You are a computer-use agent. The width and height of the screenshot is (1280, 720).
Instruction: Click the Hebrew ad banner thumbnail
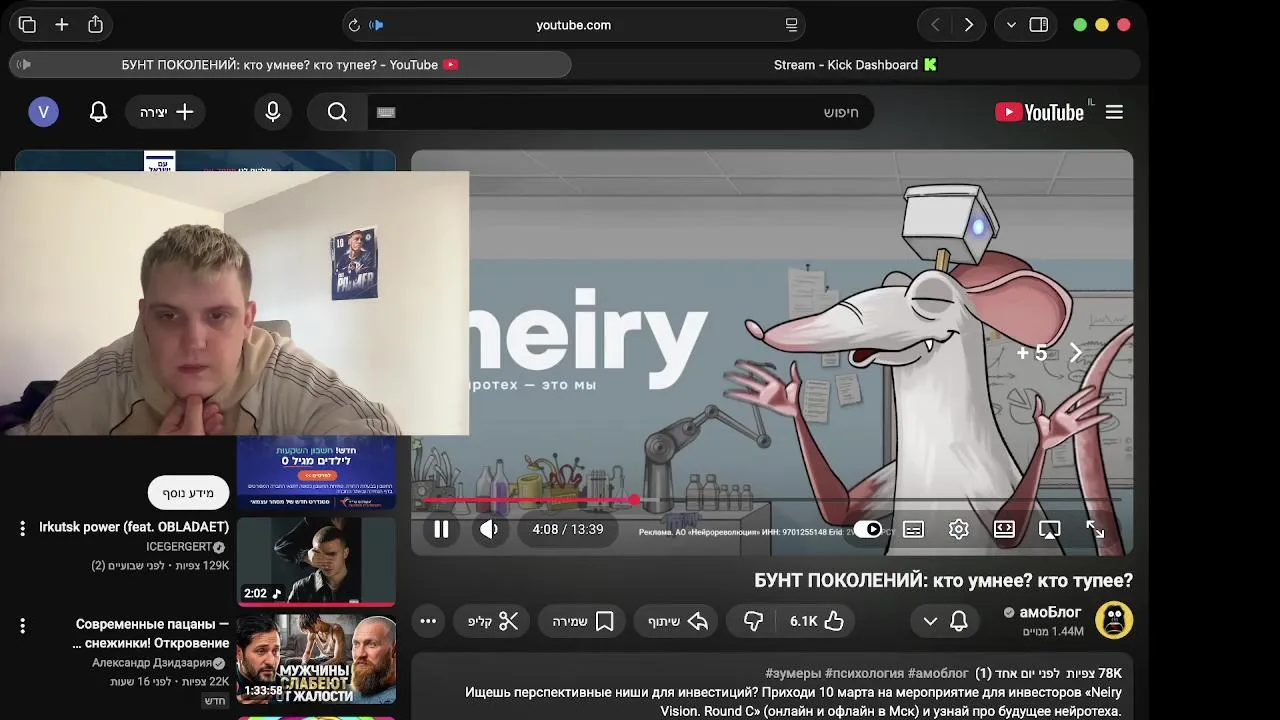pyautogui.click(x=316, y=472)
